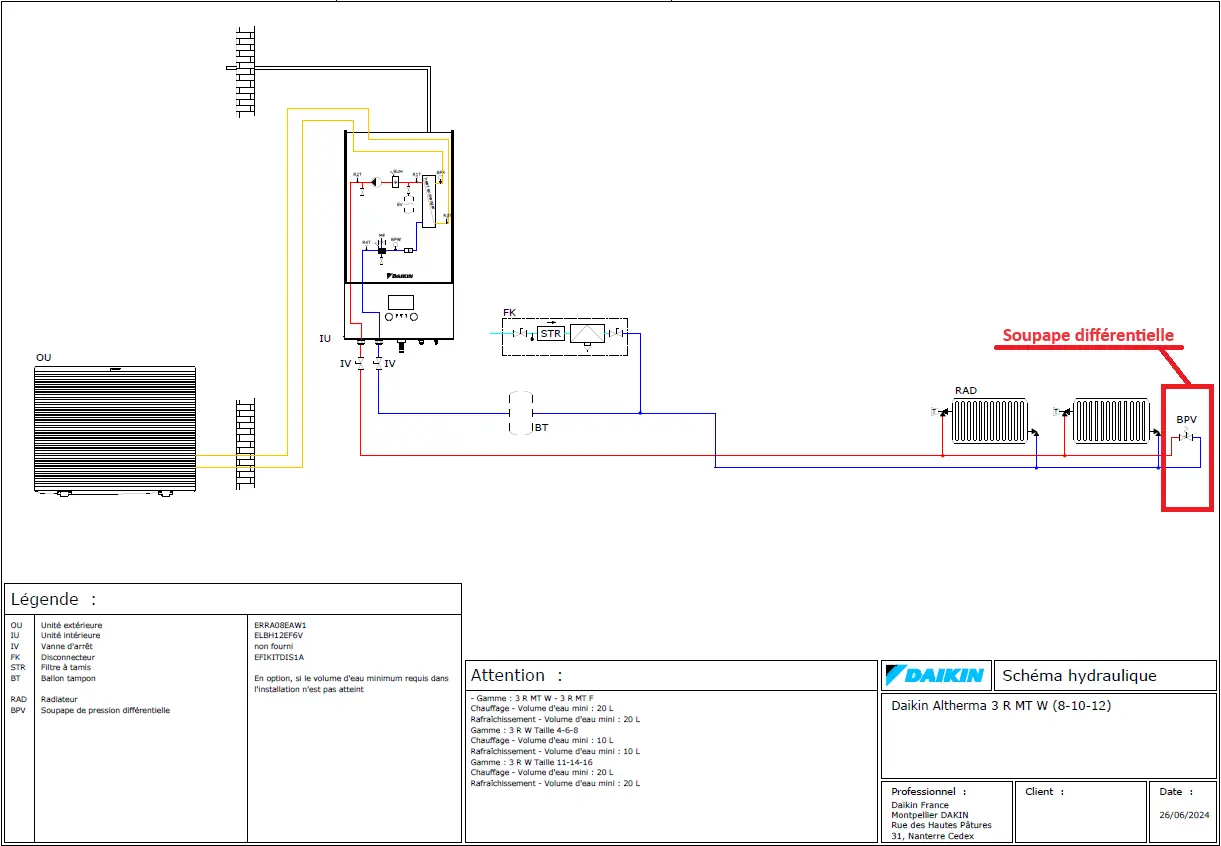Select the "Daikin Altherma 3 R MT W" text
Image resolution: width=1221 pixels, height=846 pixels.
[x=1000, y=706]
